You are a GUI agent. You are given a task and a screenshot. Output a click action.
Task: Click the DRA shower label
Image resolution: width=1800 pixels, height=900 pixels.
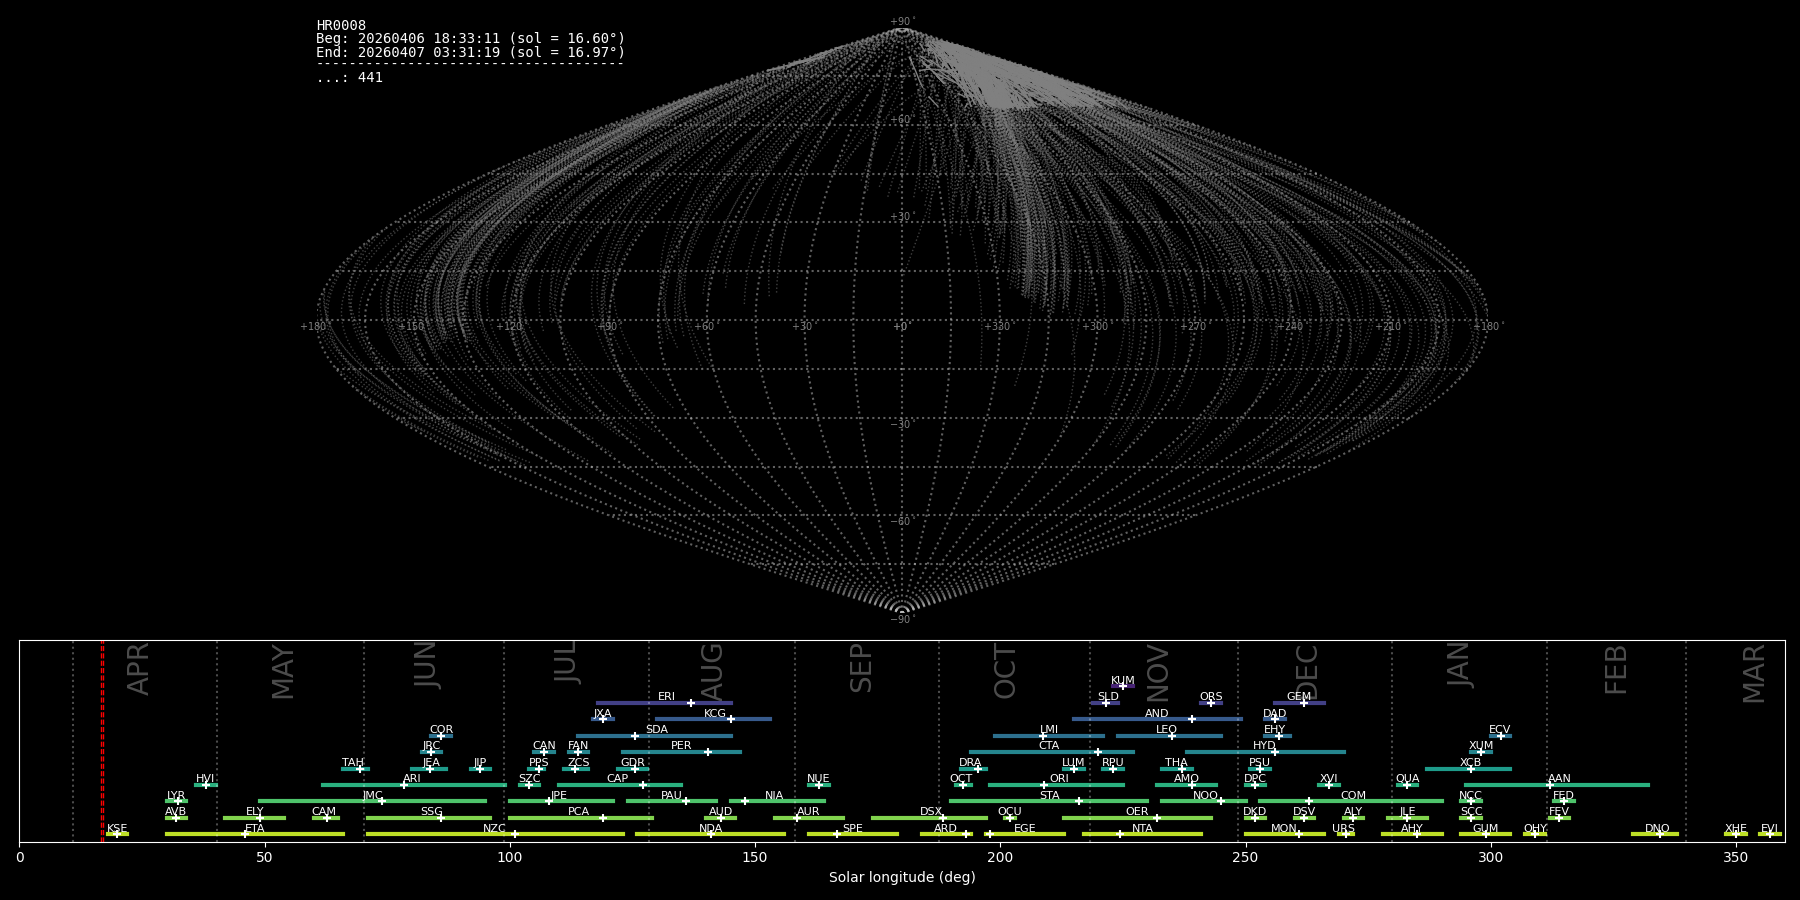[x=970, y=763]
